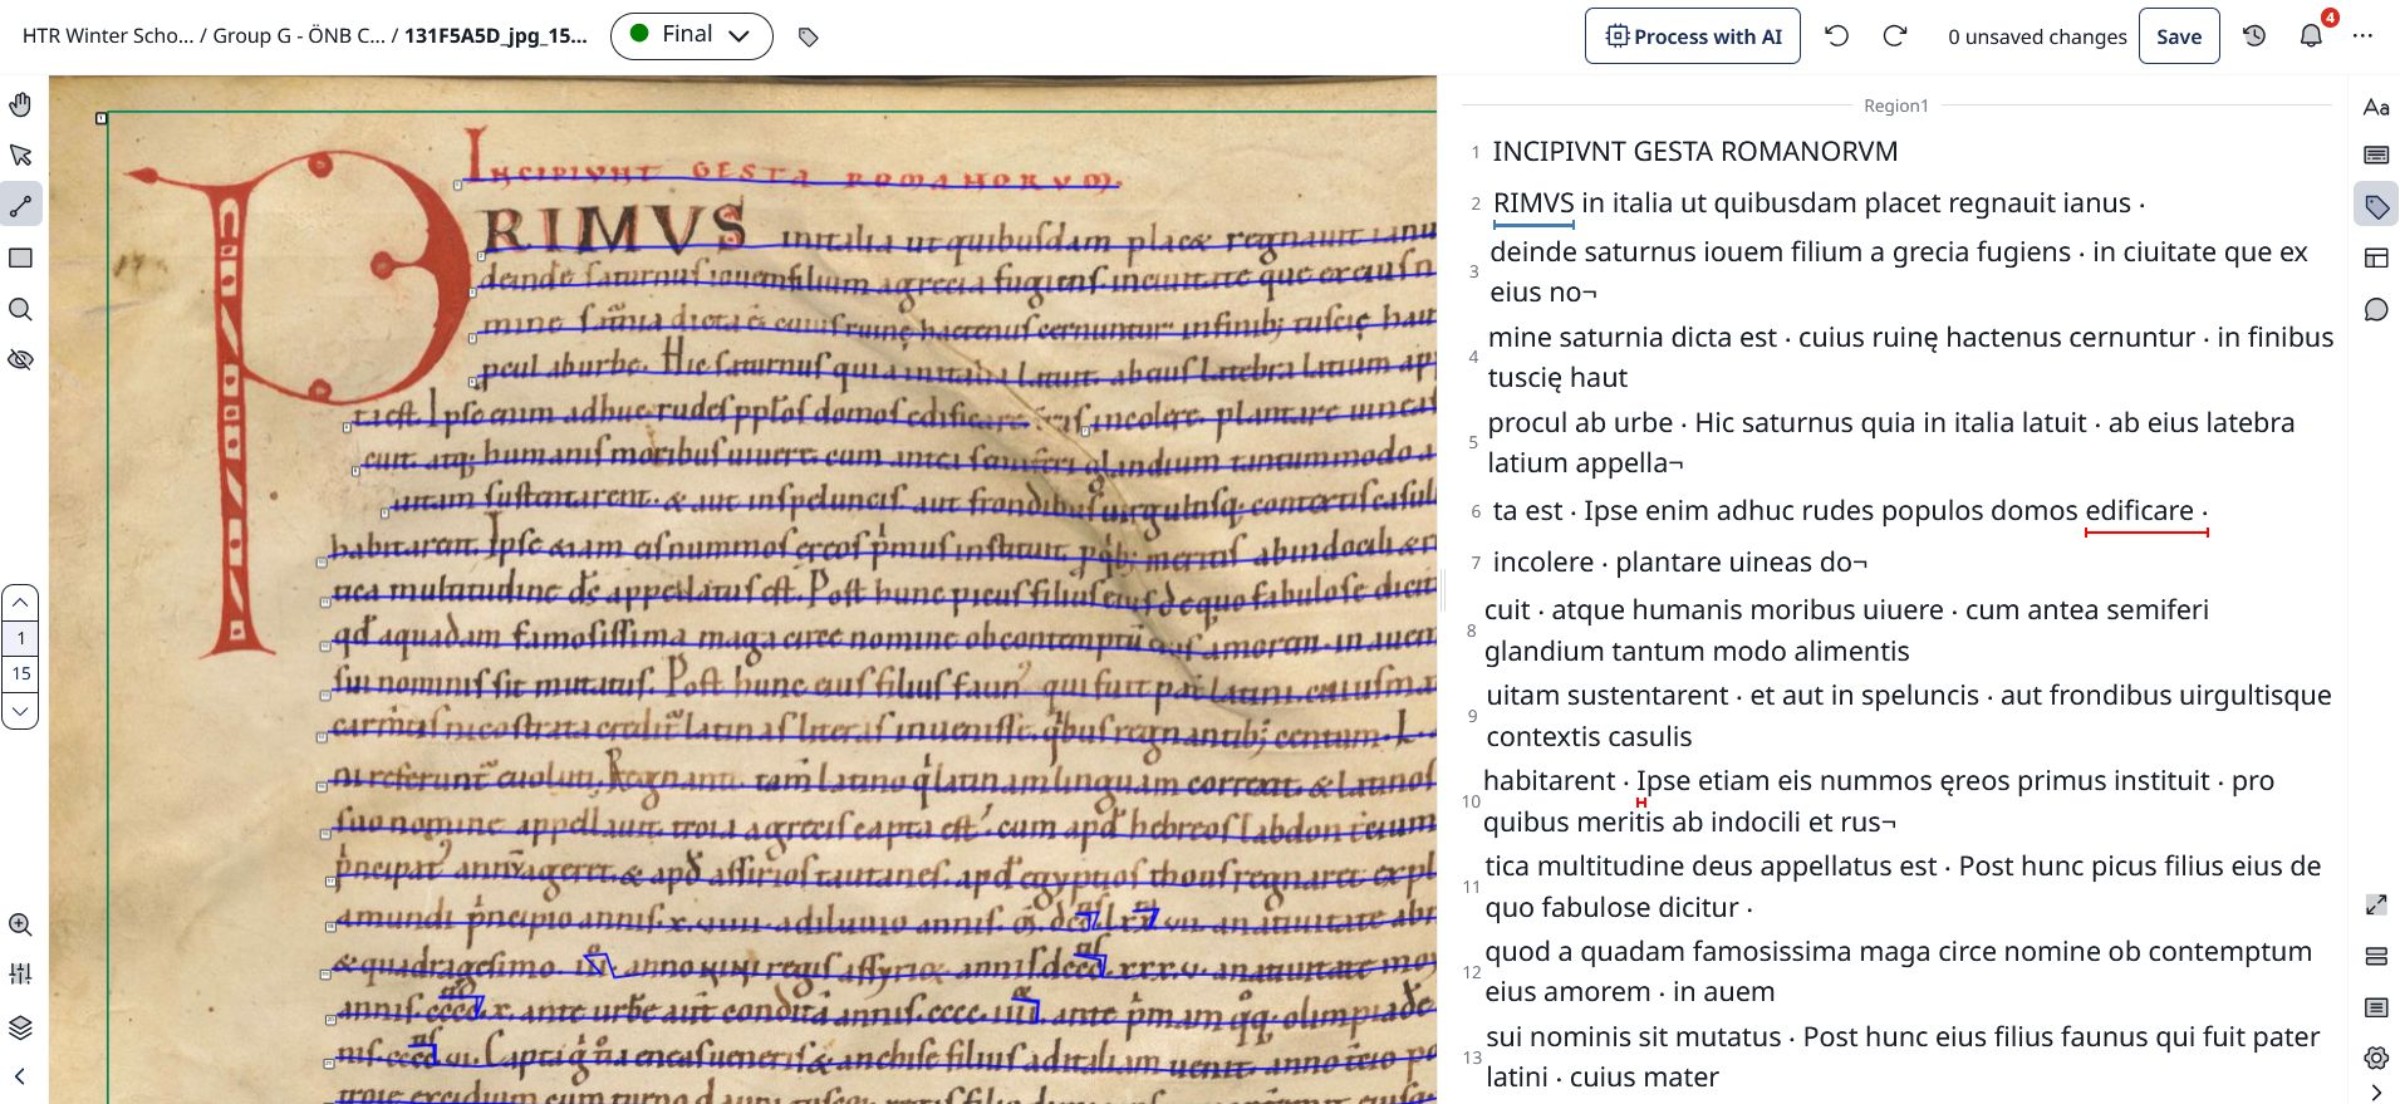Toggle the tagging panel in right sidebar

tap(2376, 206)
